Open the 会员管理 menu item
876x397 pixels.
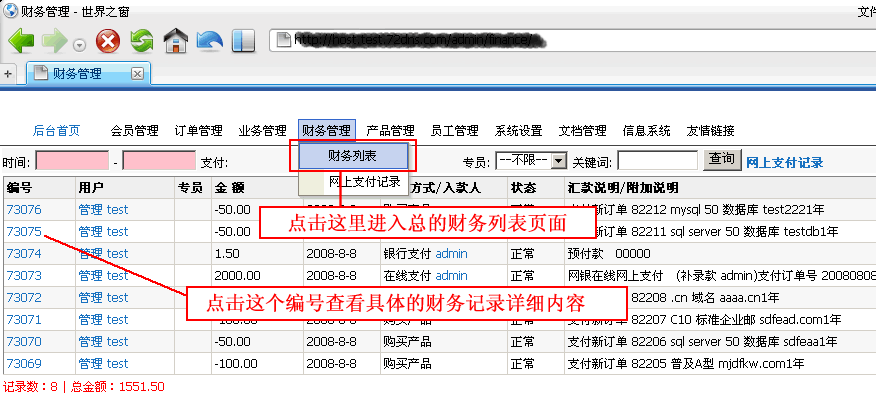click(x=135, y=131)
